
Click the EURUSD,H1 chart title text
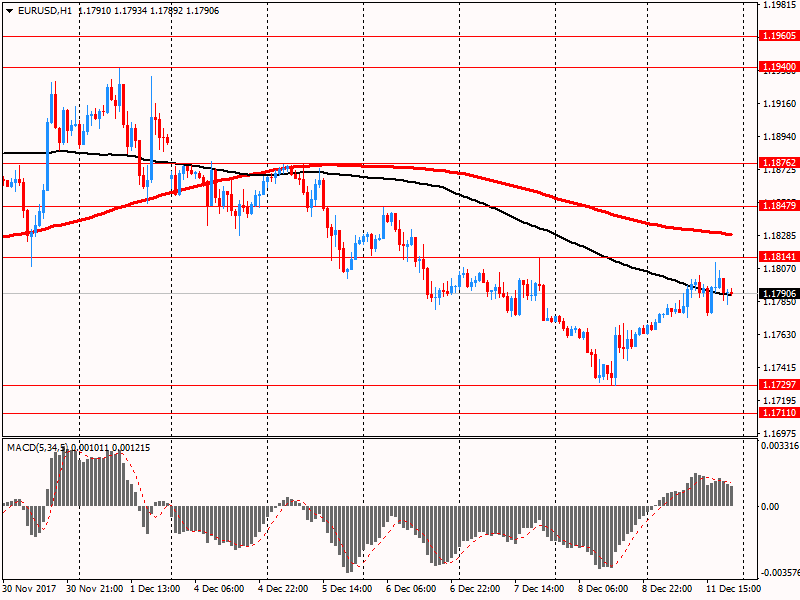45,11
